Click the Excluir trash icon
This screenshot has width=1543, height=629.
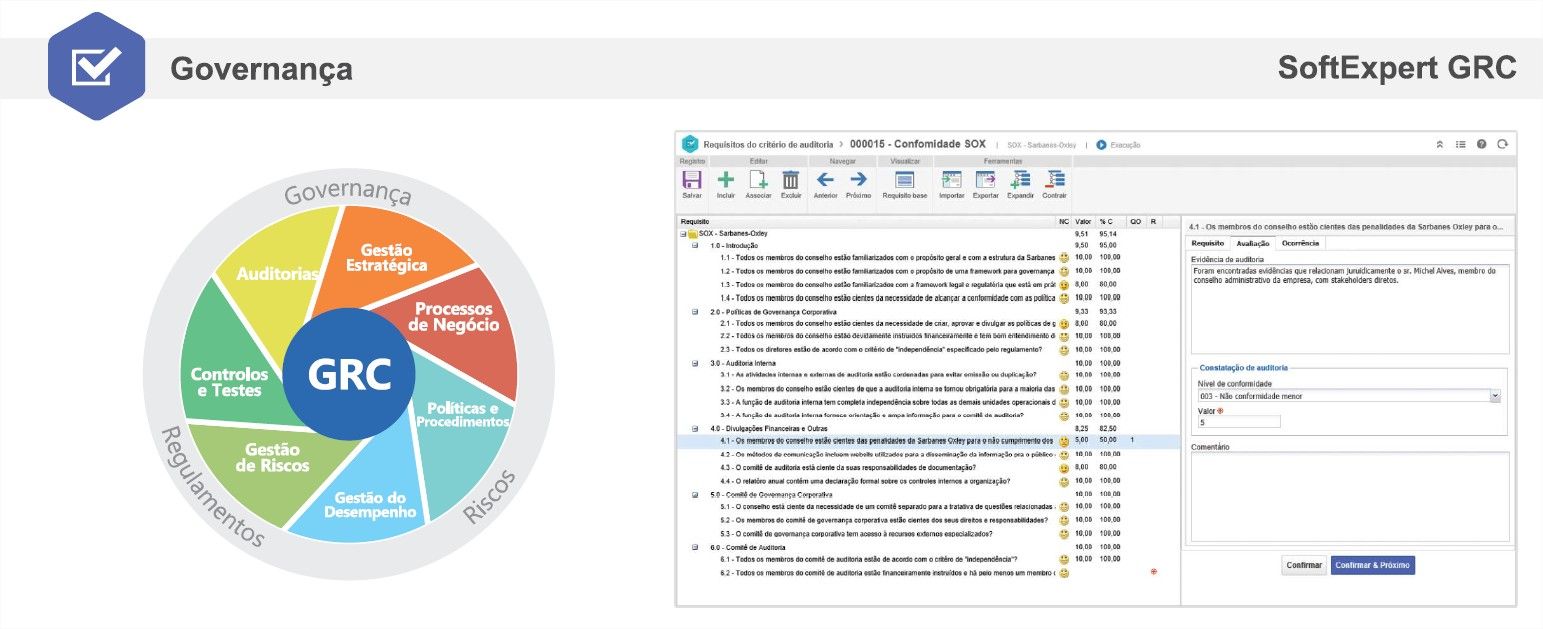click(790, 180)
